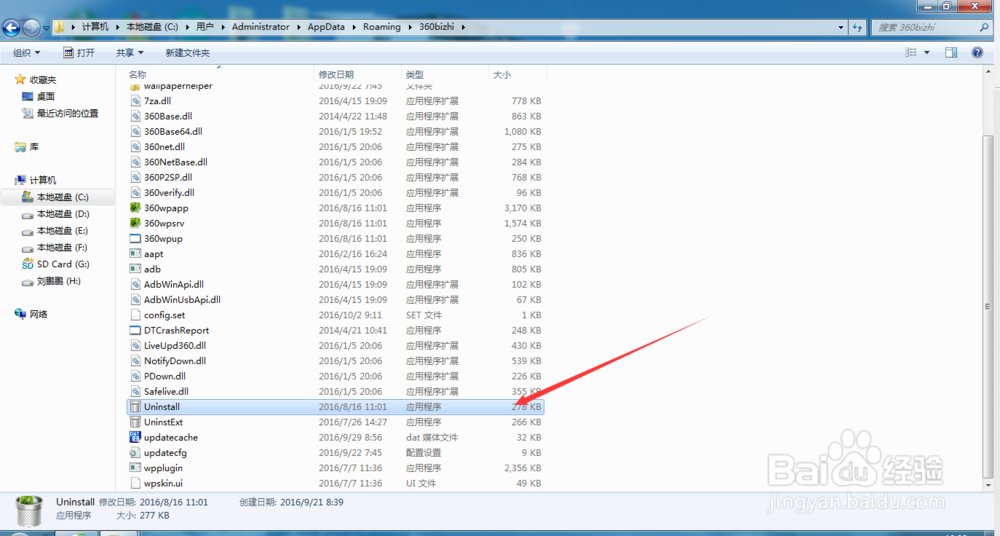Click the change view icon
Viewport: 1000px width, 536px height.
911,52
